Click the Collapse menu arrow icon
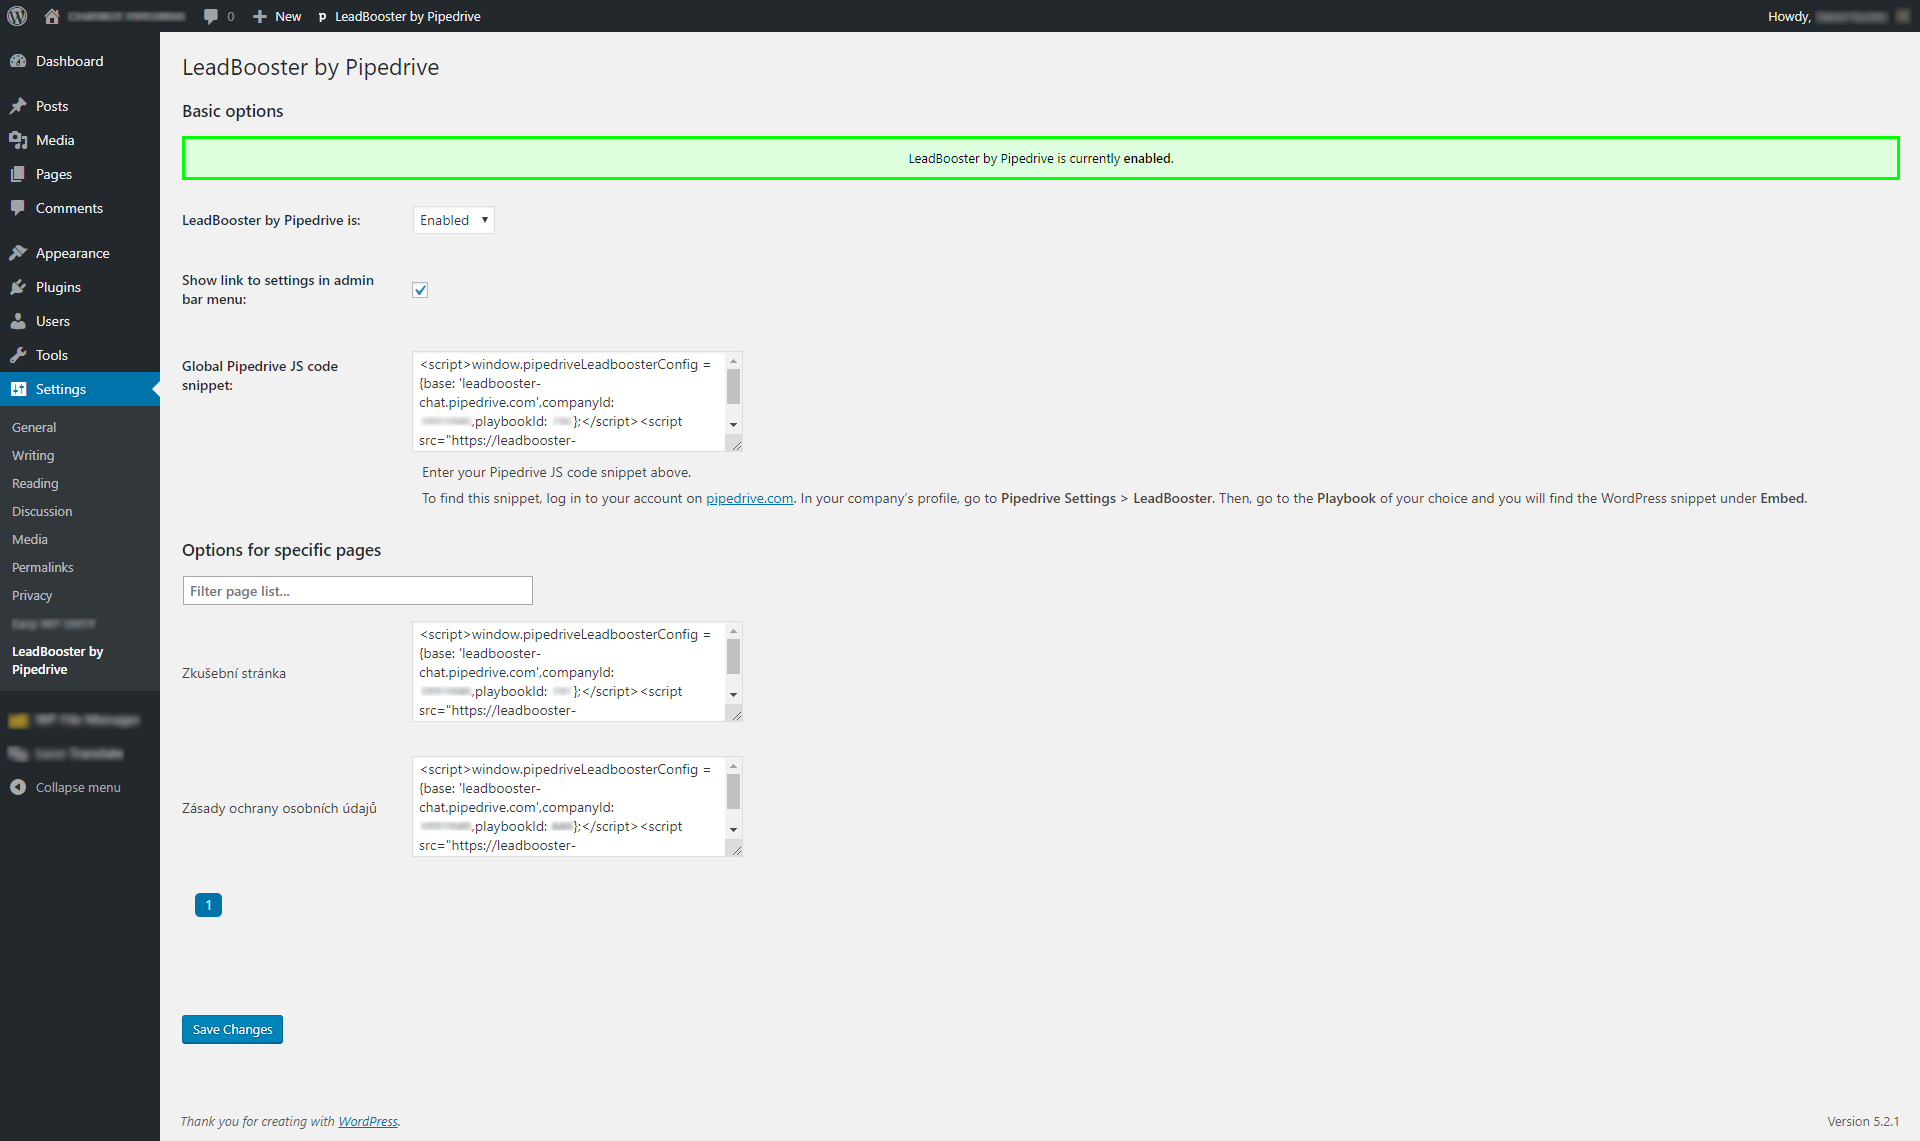This screenshot has width=1920, height=1141. [x=18, y=787]
